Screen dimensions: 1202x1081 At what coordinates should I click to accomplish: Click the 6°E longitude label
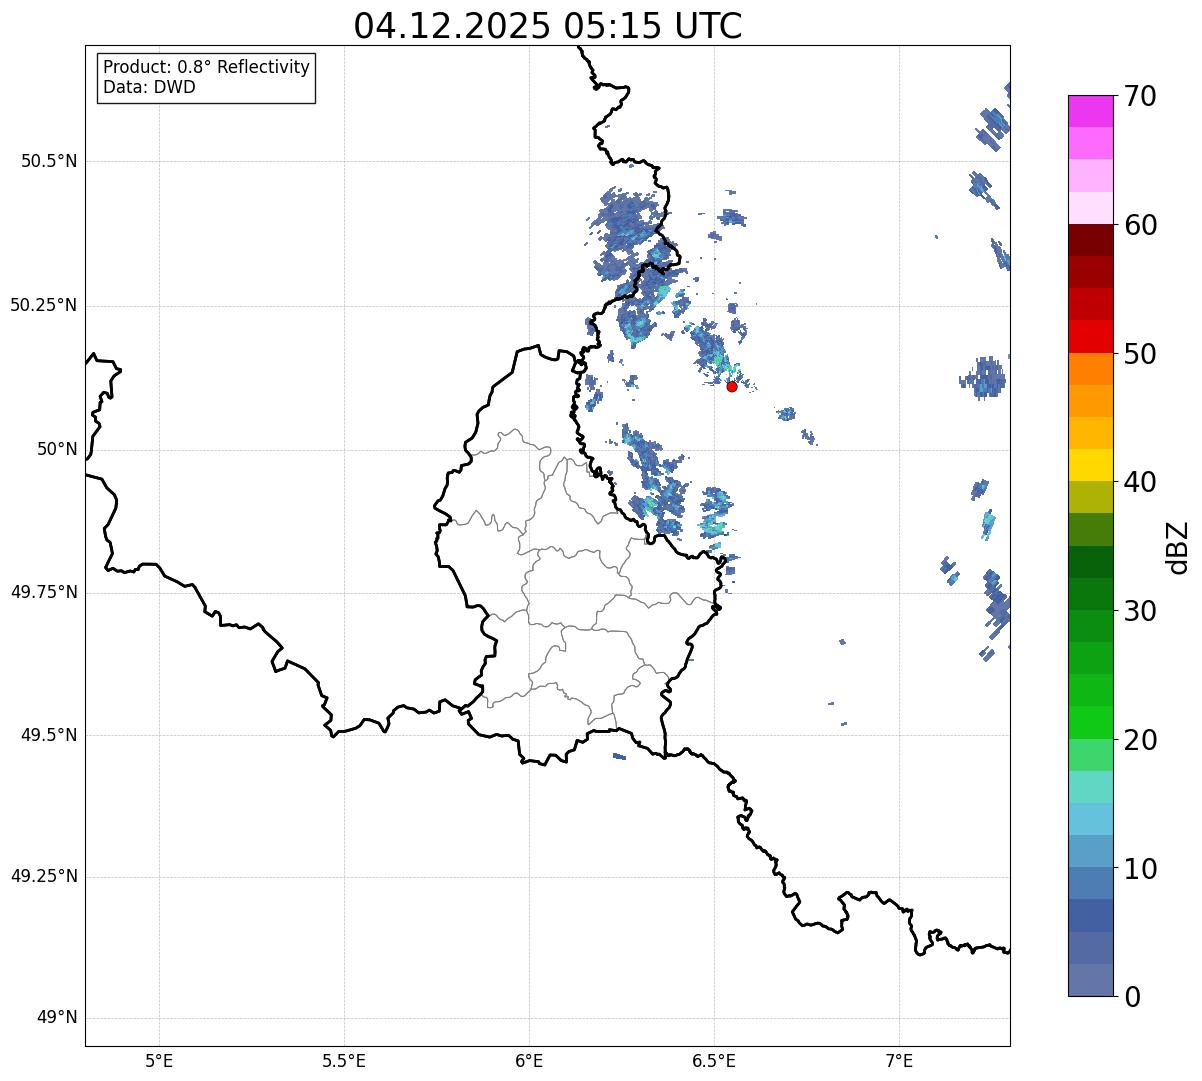529,1061
